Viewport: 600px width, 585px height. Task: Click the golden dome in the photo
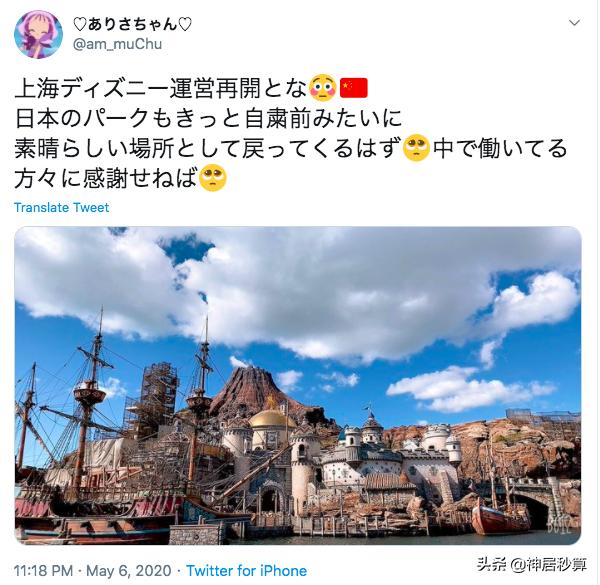[x=272, y=418]
